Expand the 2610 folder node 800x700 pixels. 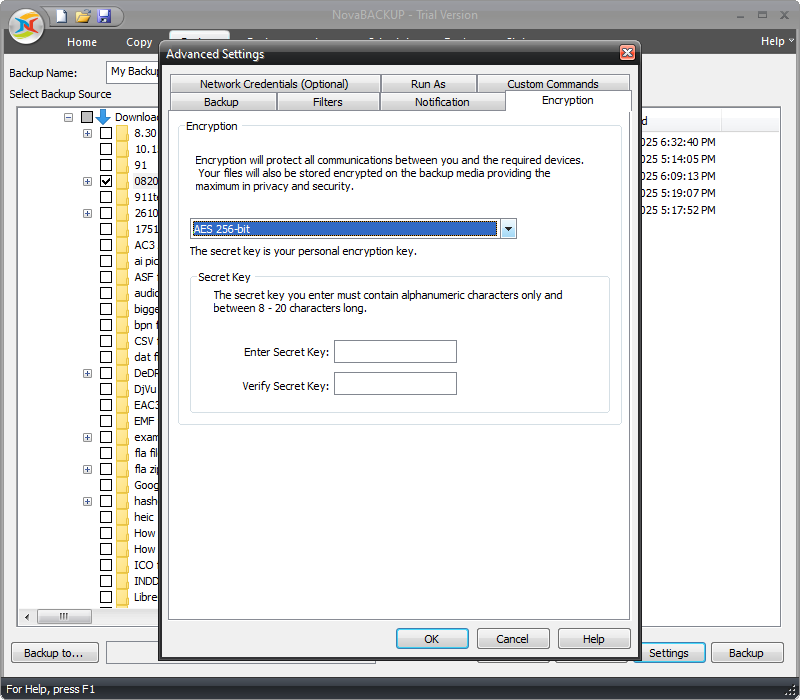(x=87, y=213)
